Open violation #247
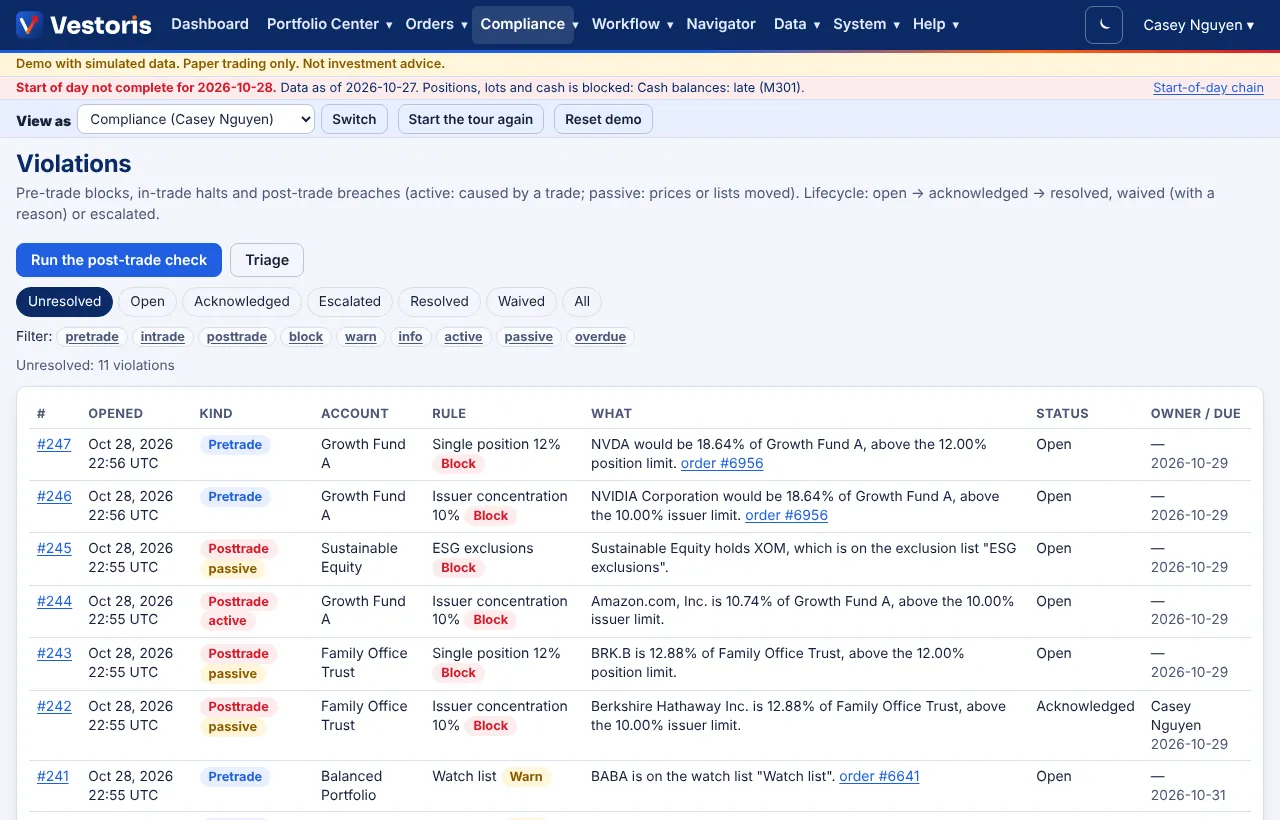The width and height of the screenshot is (1280, 820). 54,444
